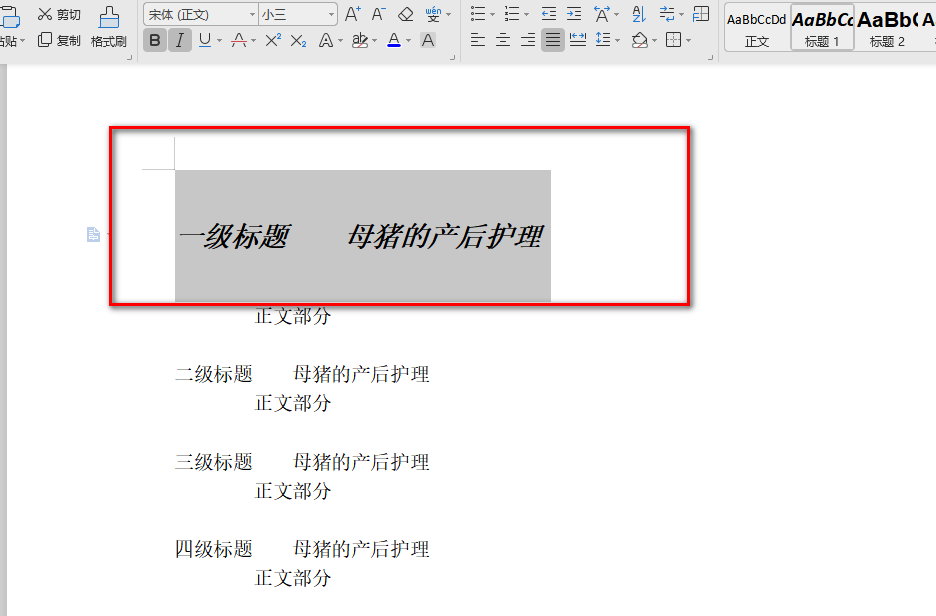This screenshot has width=936, height=616.
Task: Toggle subscript formatting
Action: point(298,41)
